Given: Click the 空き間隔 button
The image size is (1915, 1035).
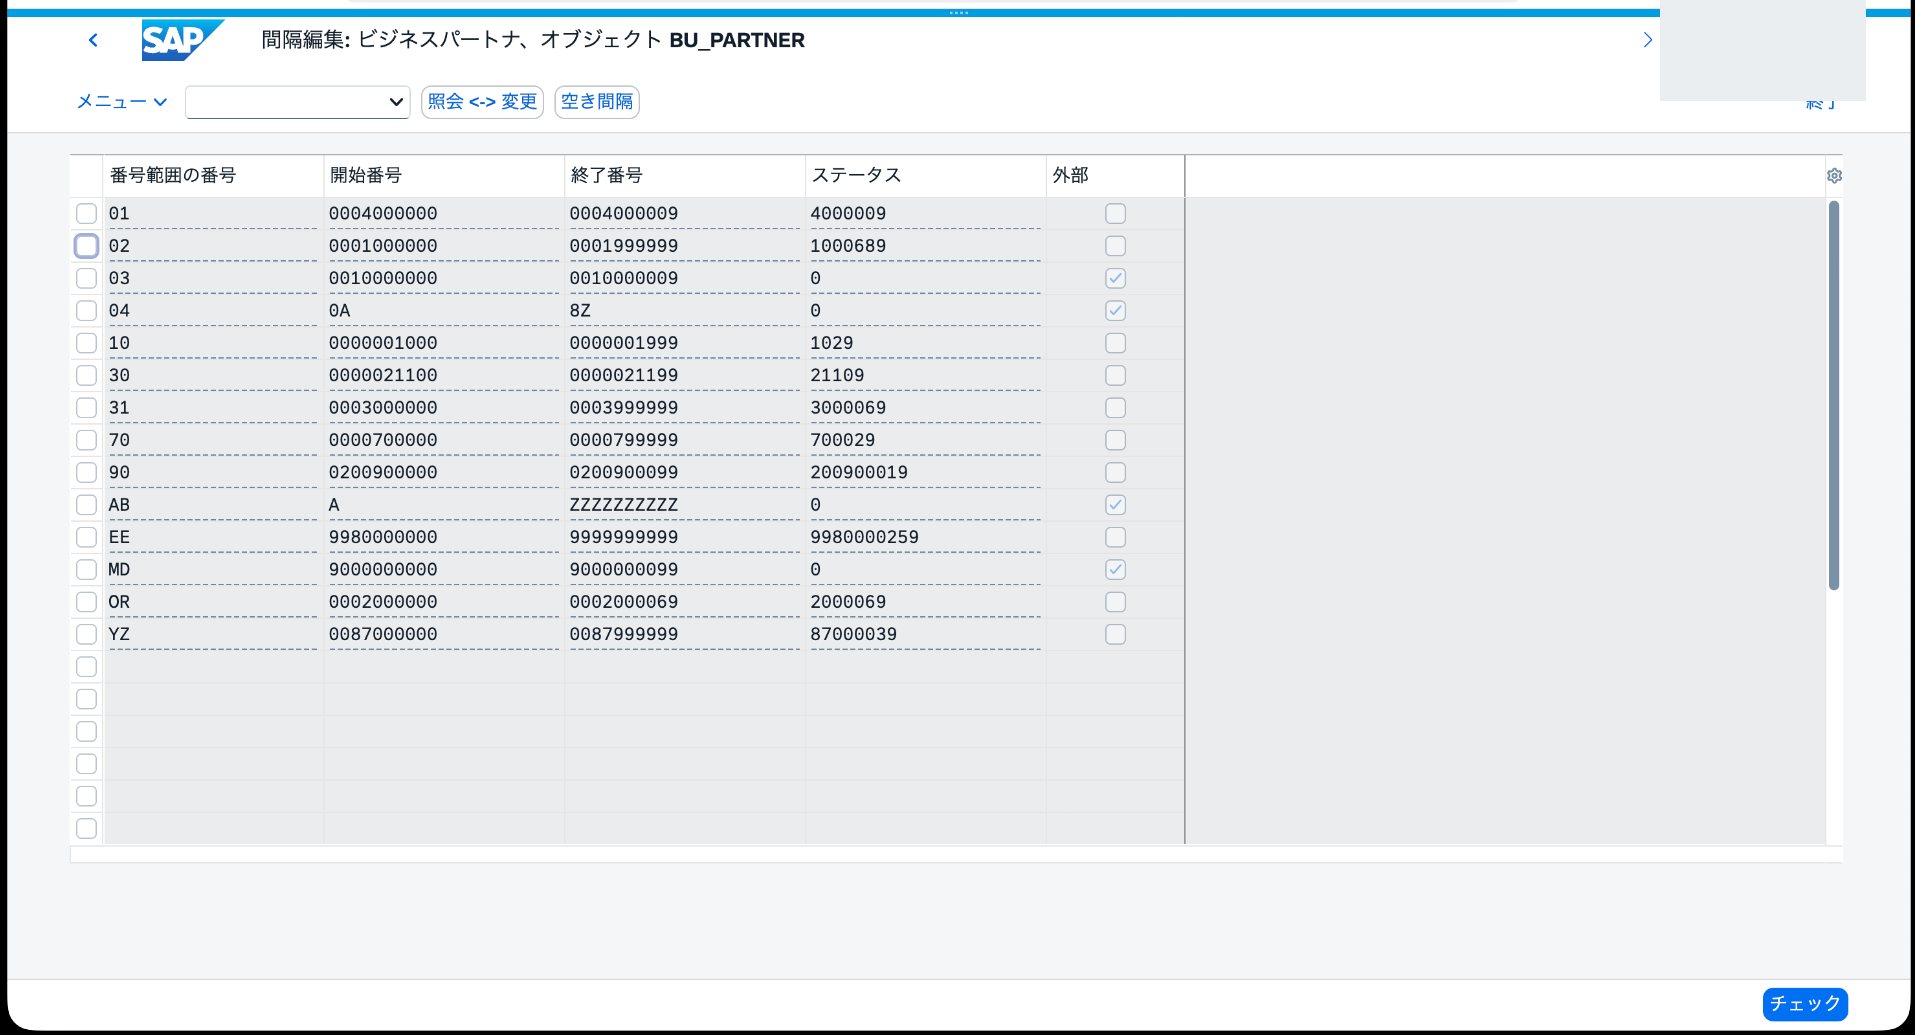Looking at the screenshot, I should click(597, 102).
